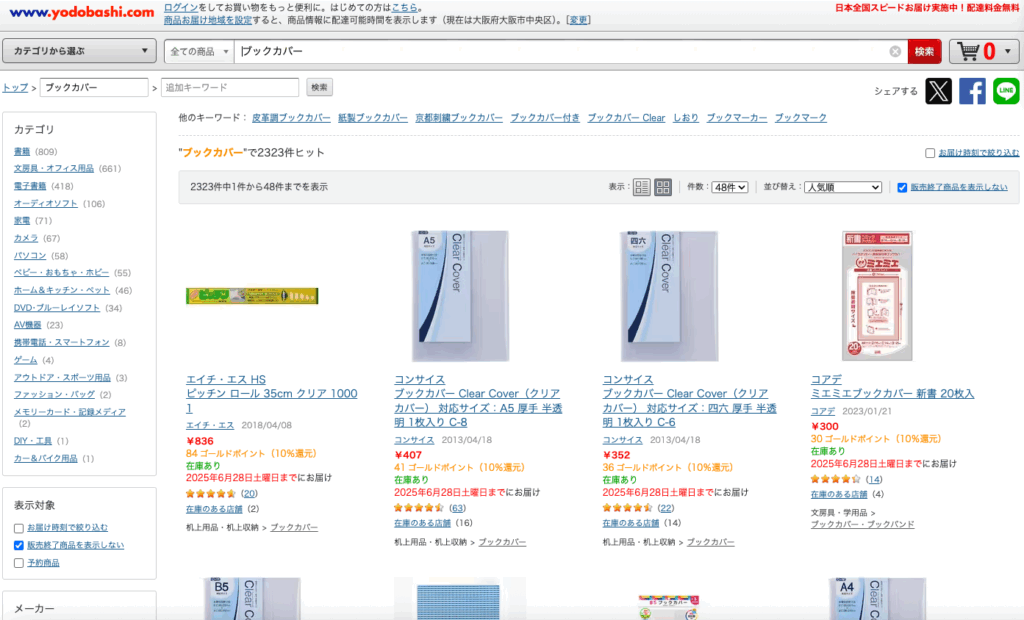Filter by 家電 category
The width and height of the screenshot is (1024, 620).
coord(22,221)
